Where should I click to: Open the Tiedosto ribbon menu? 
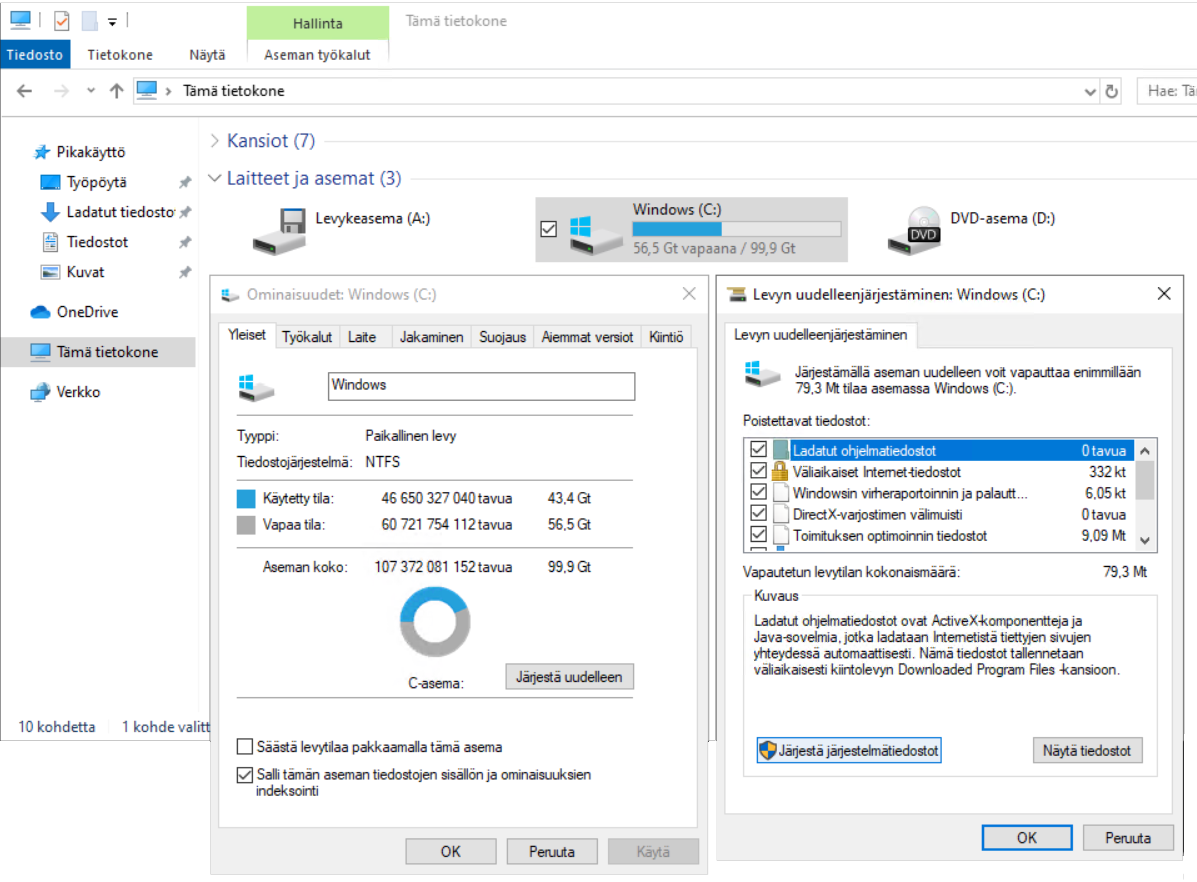click(35, 55)
